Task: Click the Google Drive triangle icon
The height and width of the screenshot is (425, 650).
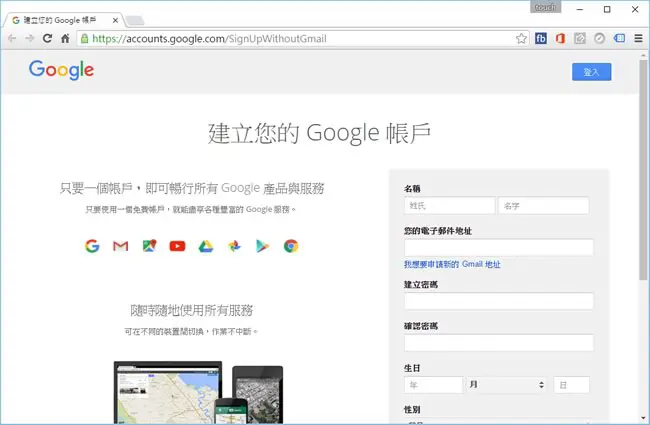Action: point(206,246)
